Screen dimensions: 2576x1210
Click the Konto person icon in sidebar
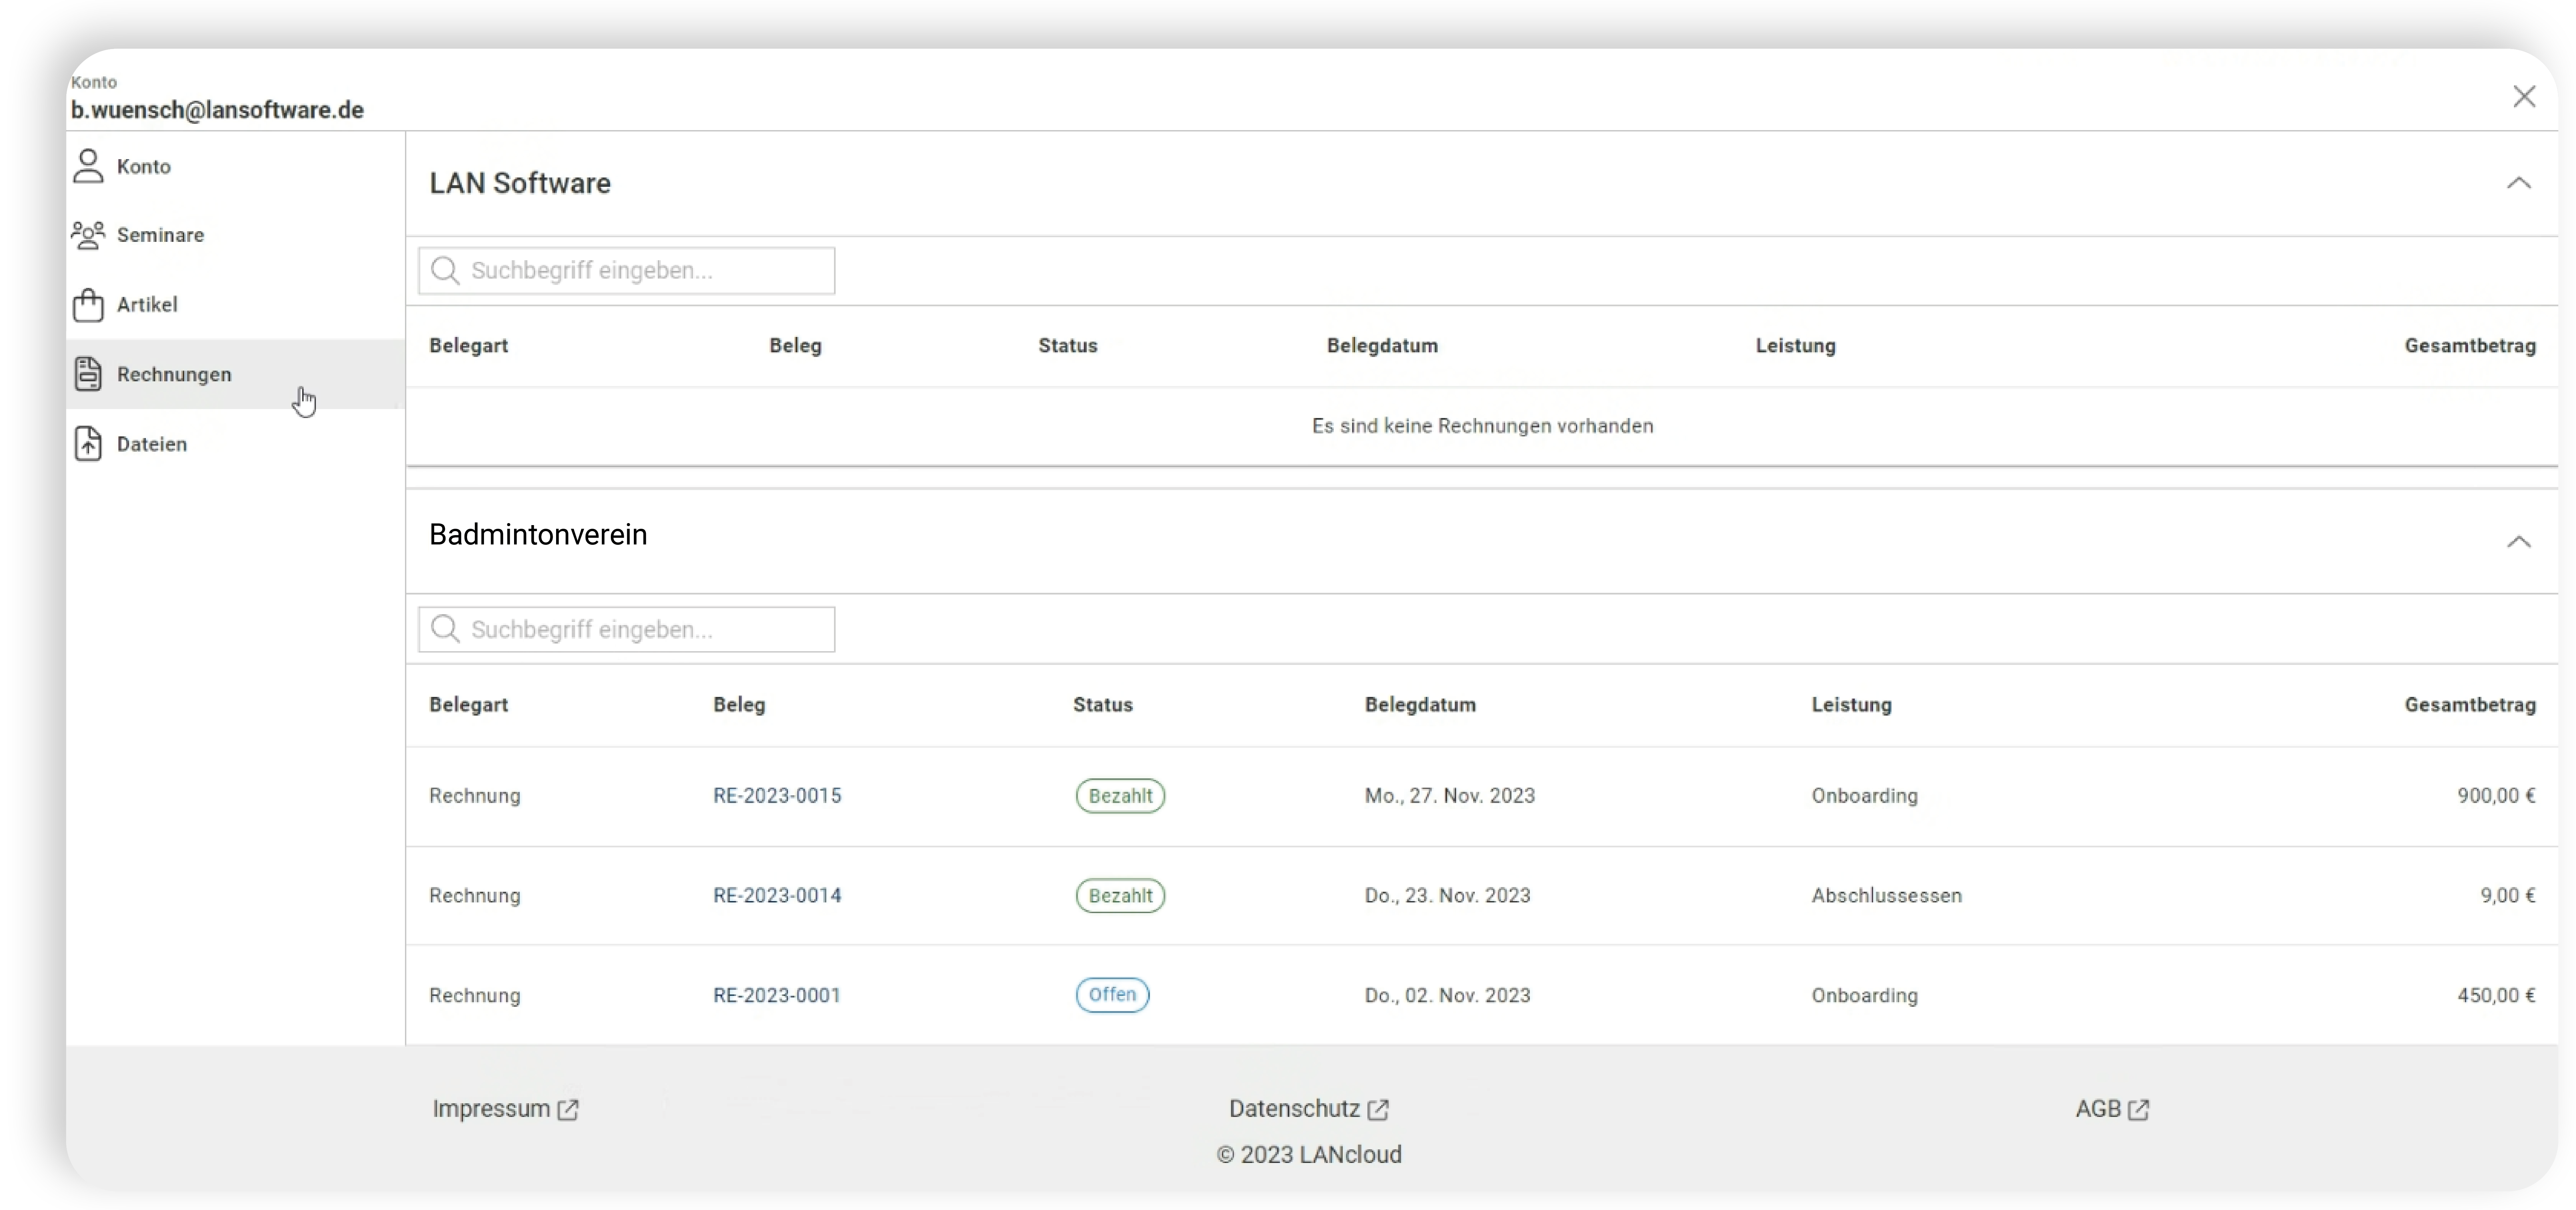click(88, 166)
